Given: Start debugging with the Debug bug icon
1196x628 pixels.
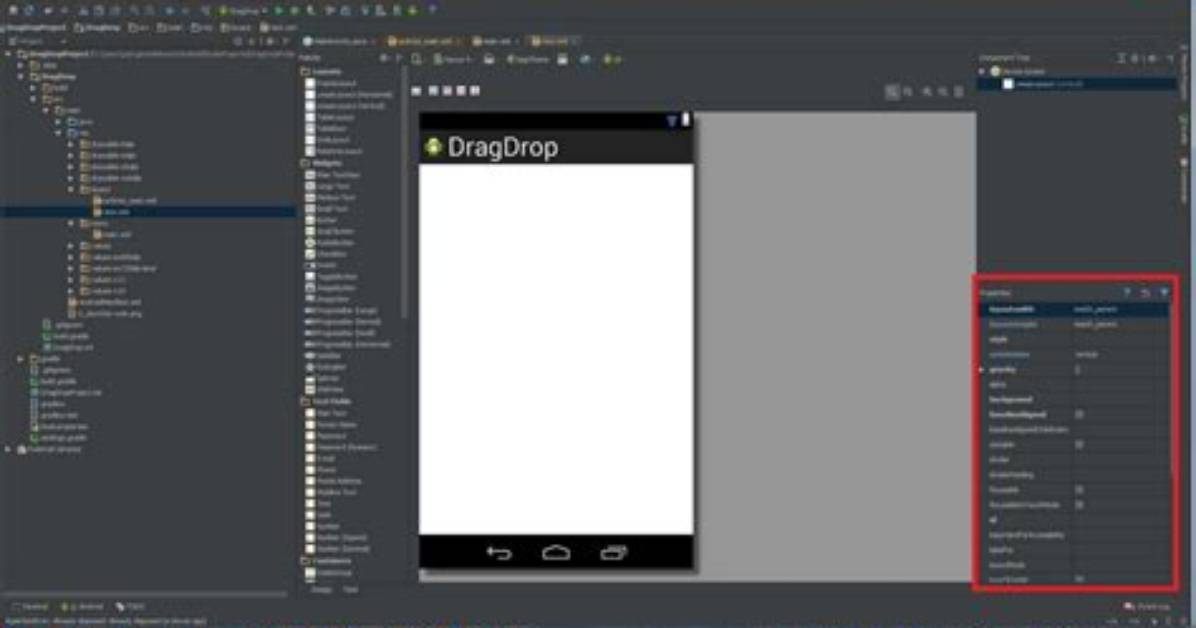Looking at the screenshot, I should pos(294,11).
